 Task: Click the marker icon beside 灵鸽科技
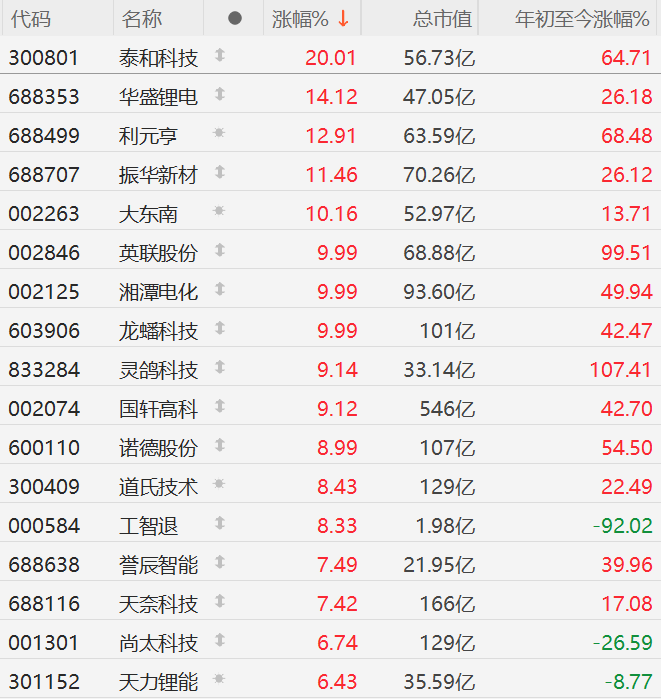220,367
